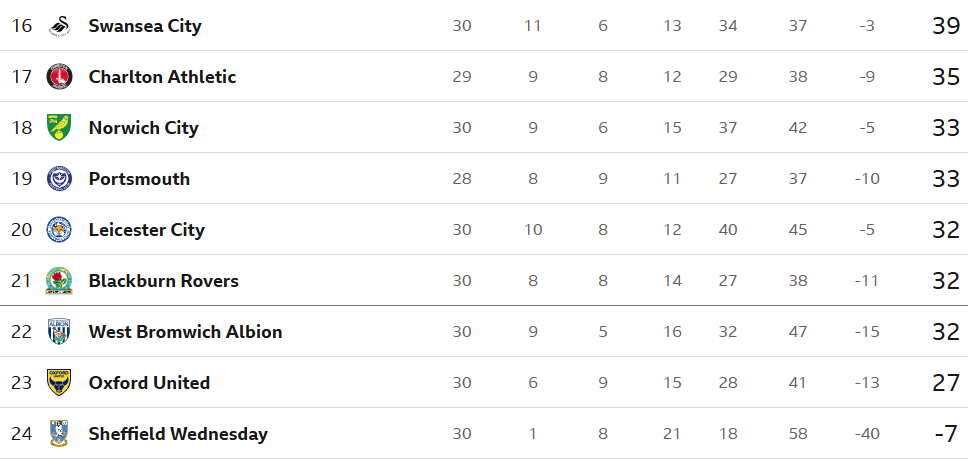The image size is (968, 460).
Task: Click the Leicester City fox badge
Action: [59, 230]
